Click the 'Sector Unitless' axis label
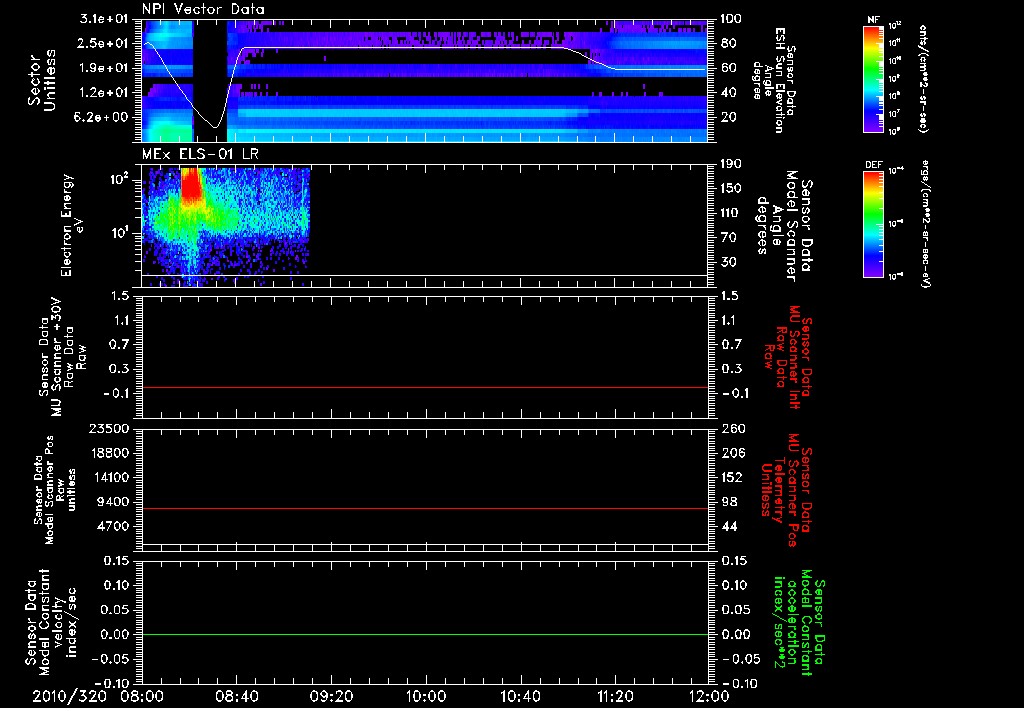 coord(42,81)
